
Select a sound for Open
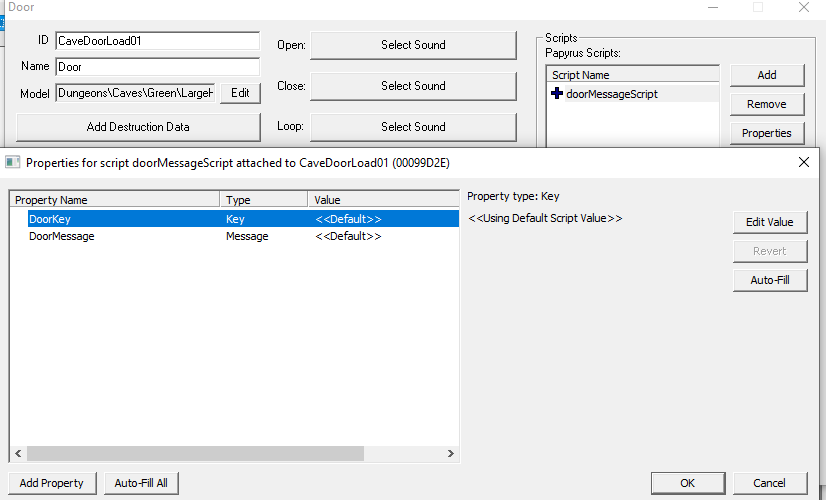(414, 45)
